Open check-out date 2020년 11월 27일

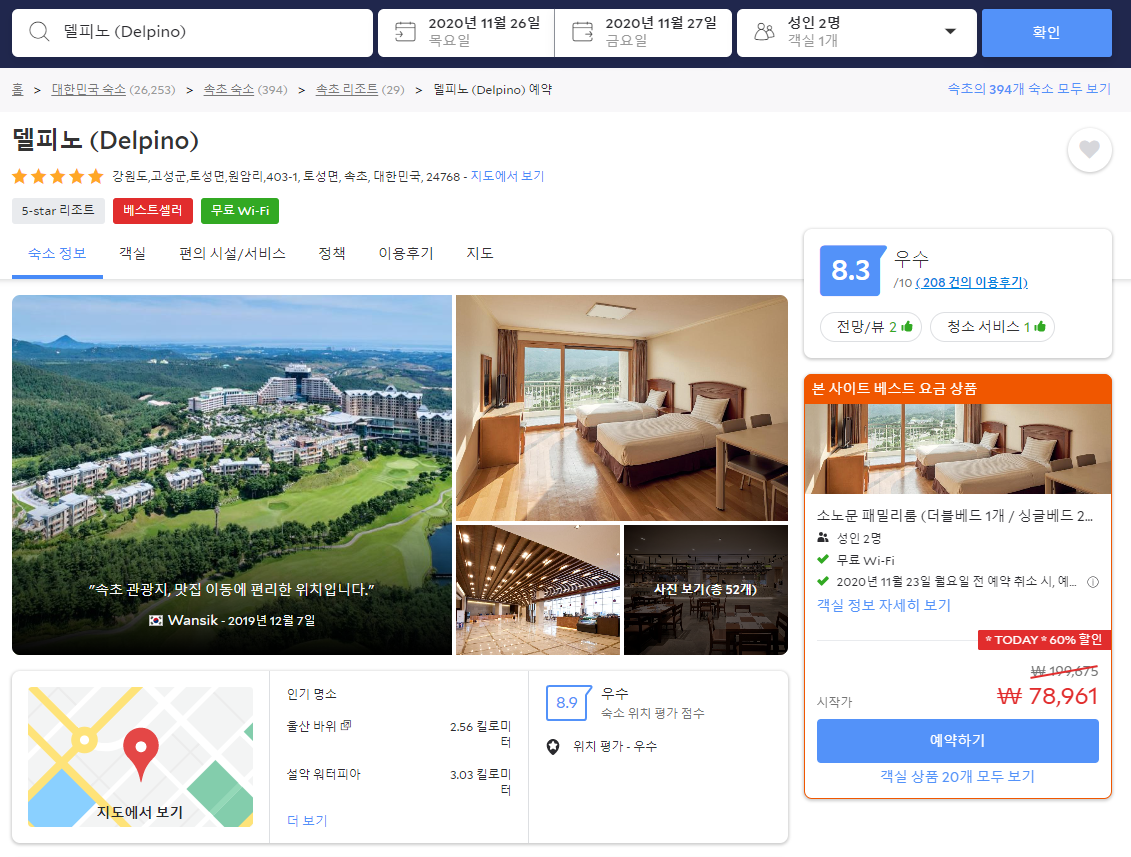[x=643, y=32]
